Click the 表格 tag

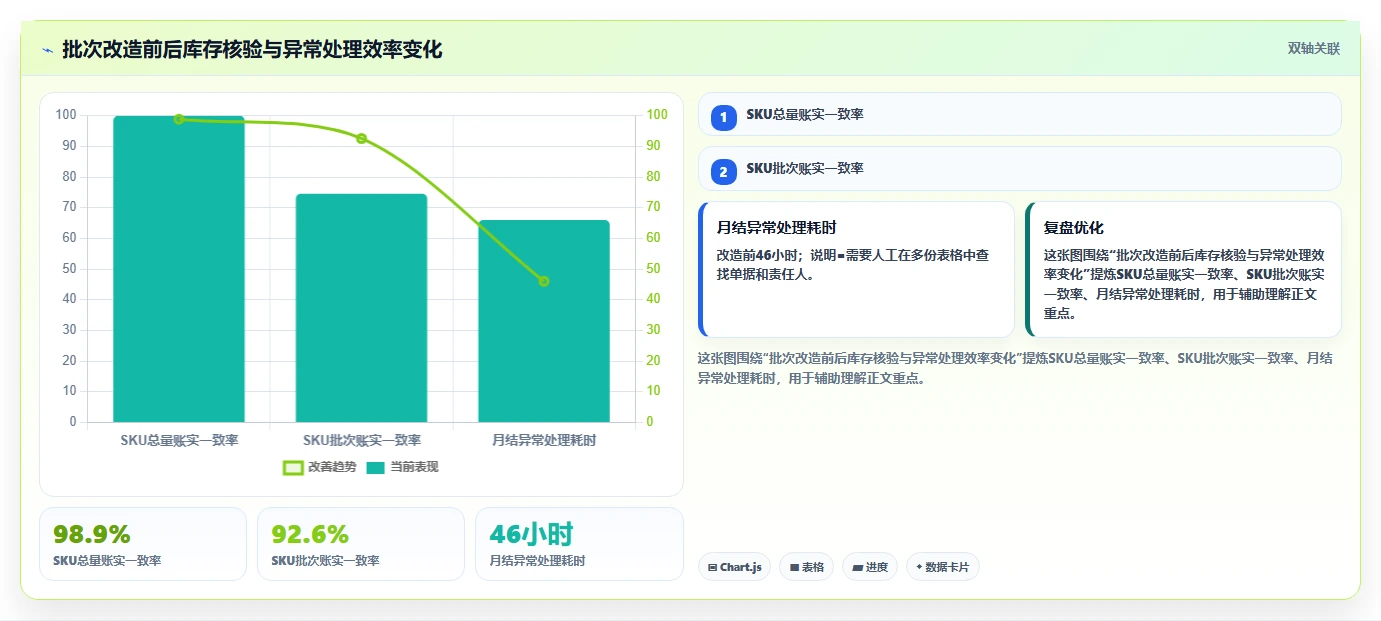click(806, 567)
